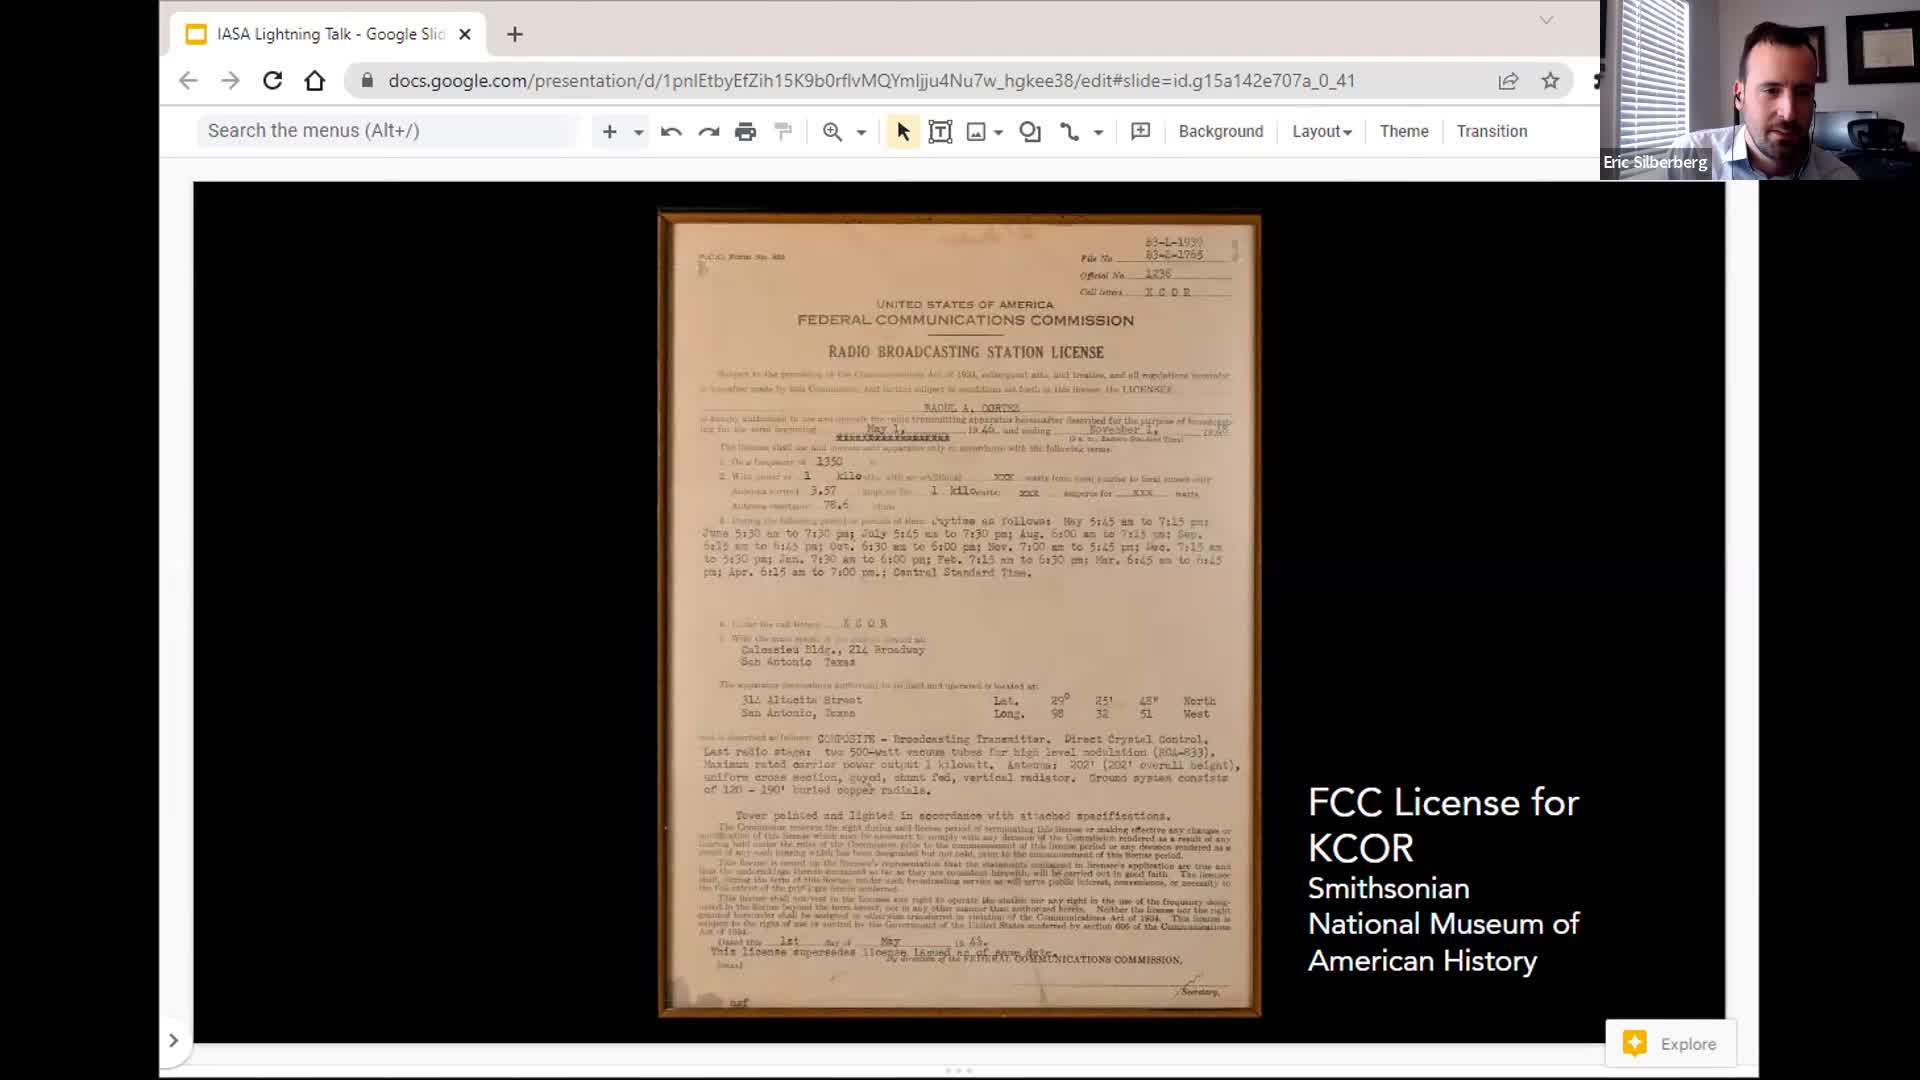This screenshot has height=1080, width=1920.
Task: Open the Chrome tab search chevron
Action: [1546, 20]
